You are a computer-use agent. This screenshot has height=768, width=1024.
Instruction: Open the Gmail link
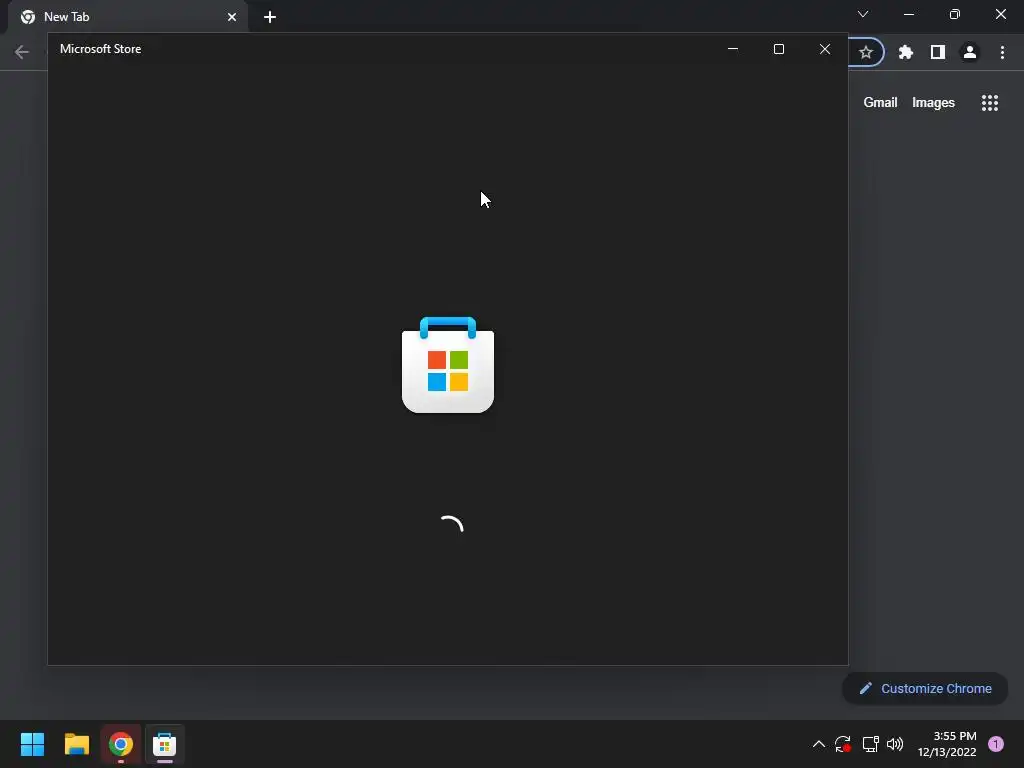point(880,103)
